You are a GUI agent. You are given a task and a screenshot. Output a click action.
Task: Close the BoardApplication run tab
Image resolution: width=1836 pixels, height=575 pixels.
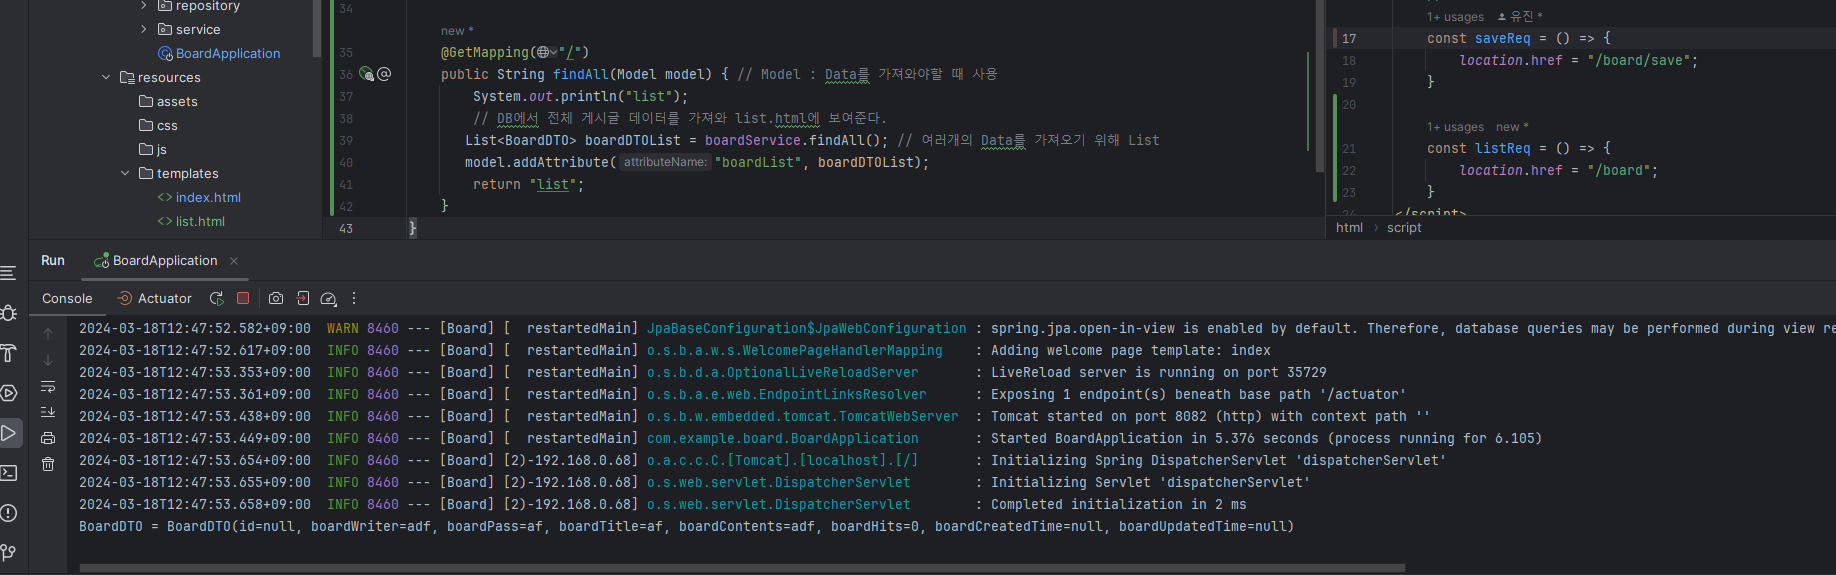(x=234, y=261)
